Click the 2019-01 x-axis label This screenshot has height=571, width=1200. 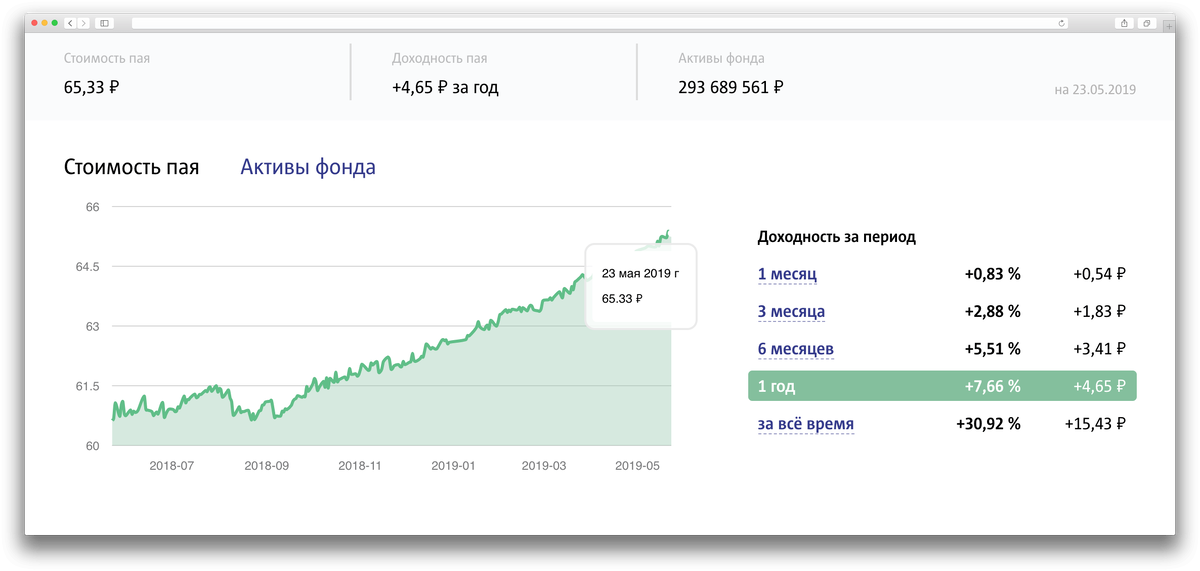coord(454,465)
